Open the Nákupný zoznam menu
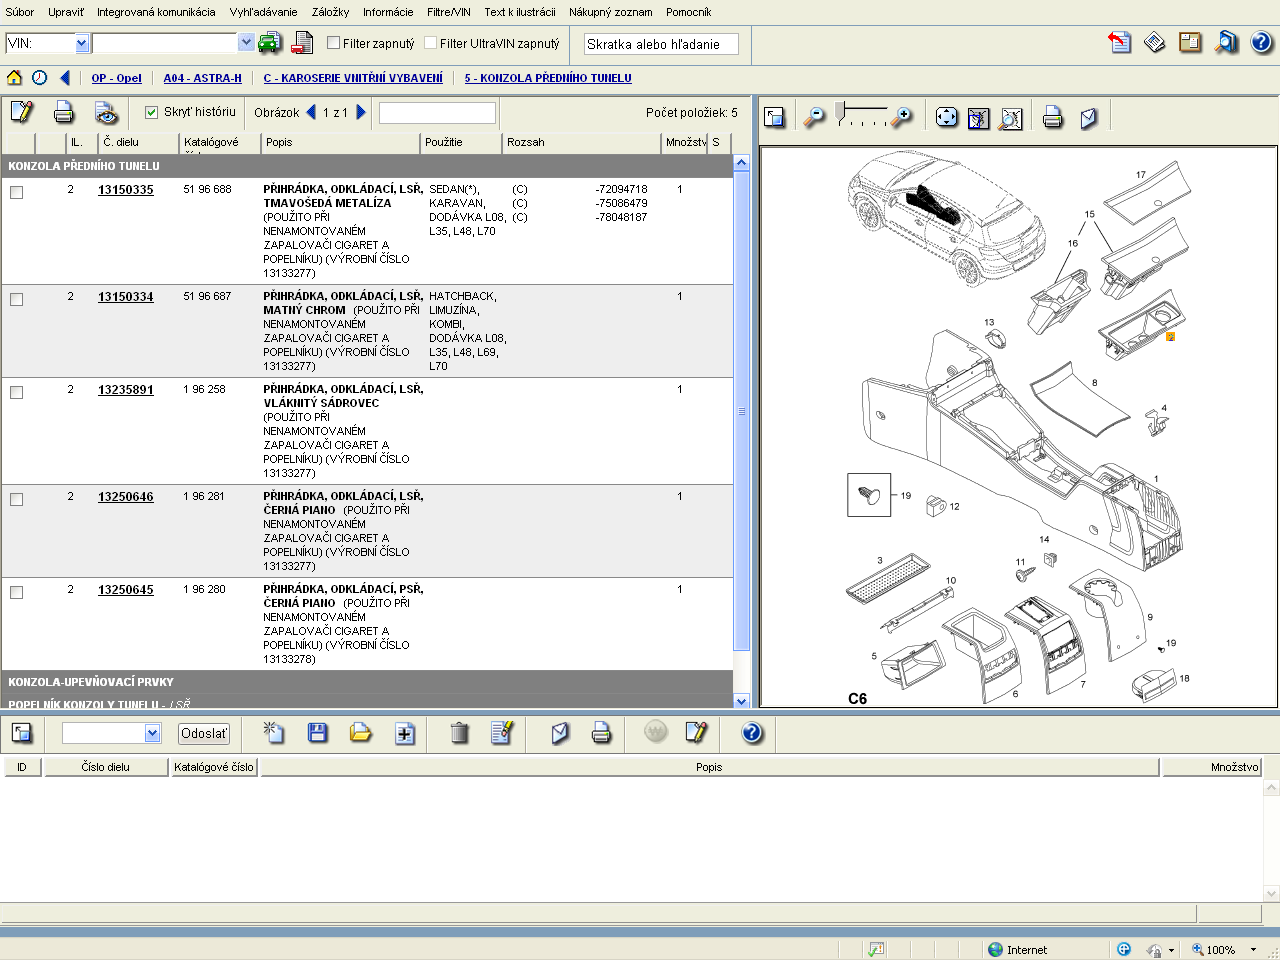Viewport: 1280px width, 960px height. [x=610, y=12]
